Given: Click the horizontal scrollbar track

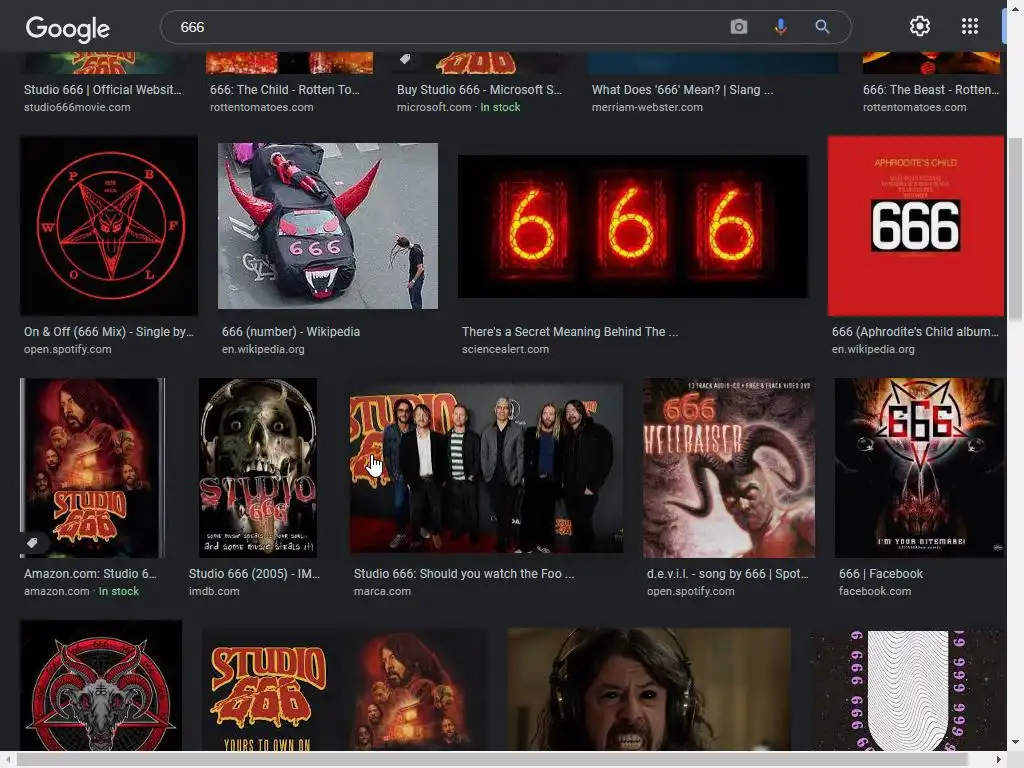Looking at the screenshot, I should (x=503, y=760).
